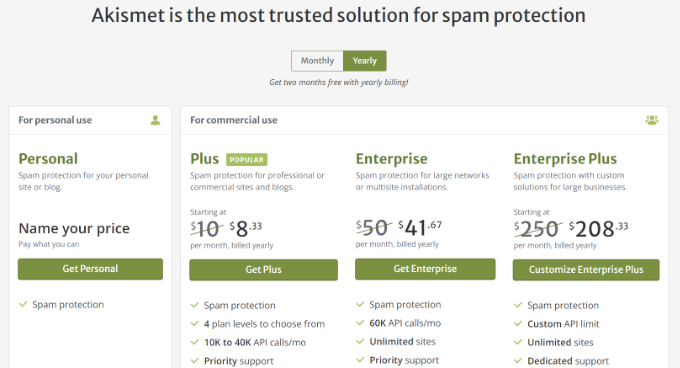680x368 pixels.
Task: Select Yearly billing option
Action: point(365,61)
